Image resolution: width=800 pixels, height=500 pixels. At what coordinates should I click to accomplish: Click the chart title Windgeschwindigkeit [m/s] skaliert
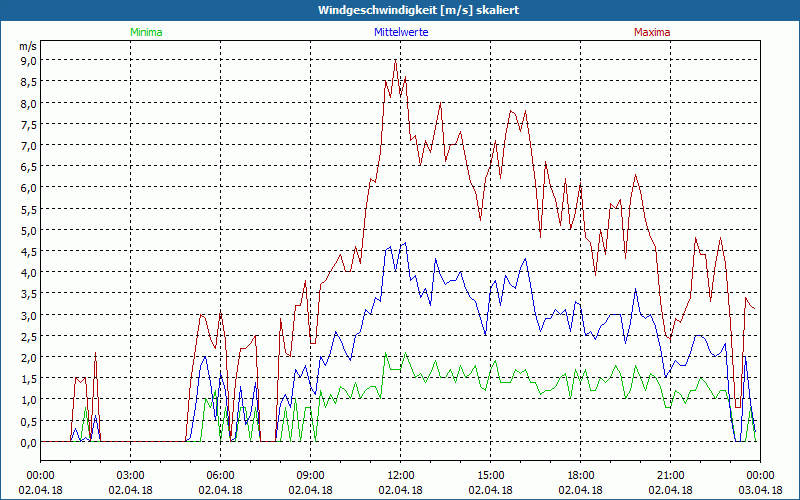(x=418, y=10)
